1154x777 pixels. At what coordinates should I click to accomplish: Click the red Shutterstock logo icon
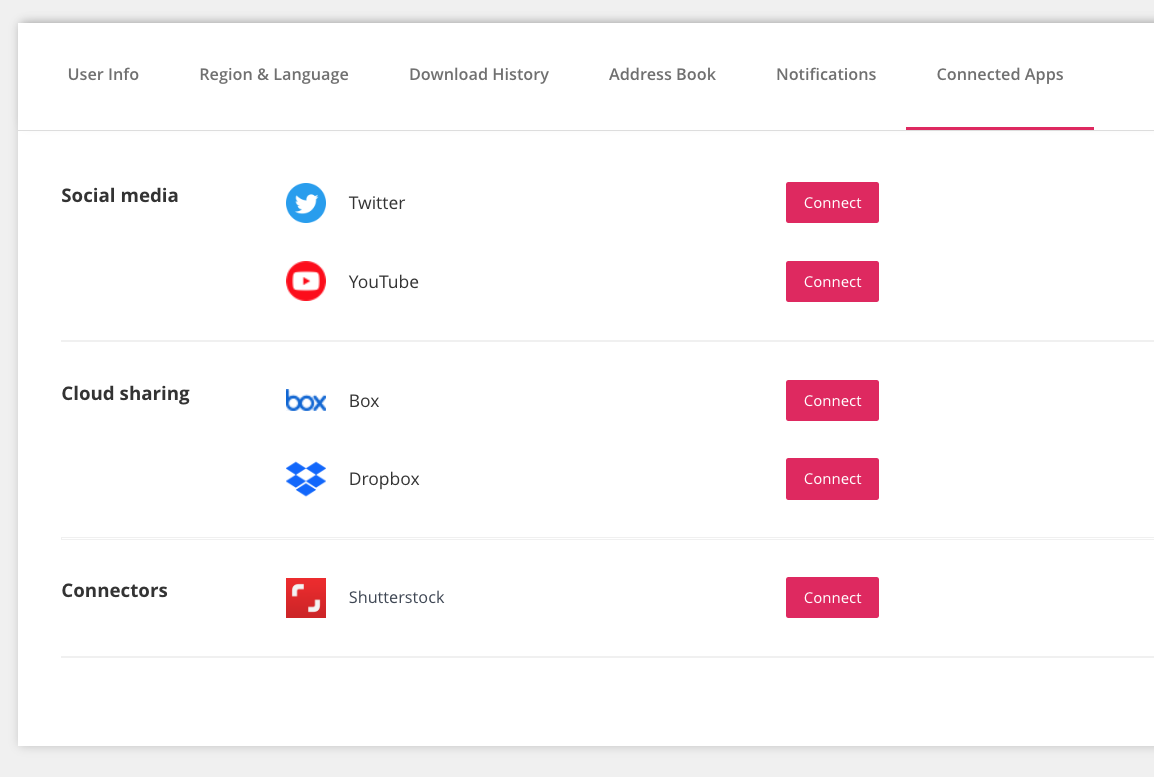306,598
